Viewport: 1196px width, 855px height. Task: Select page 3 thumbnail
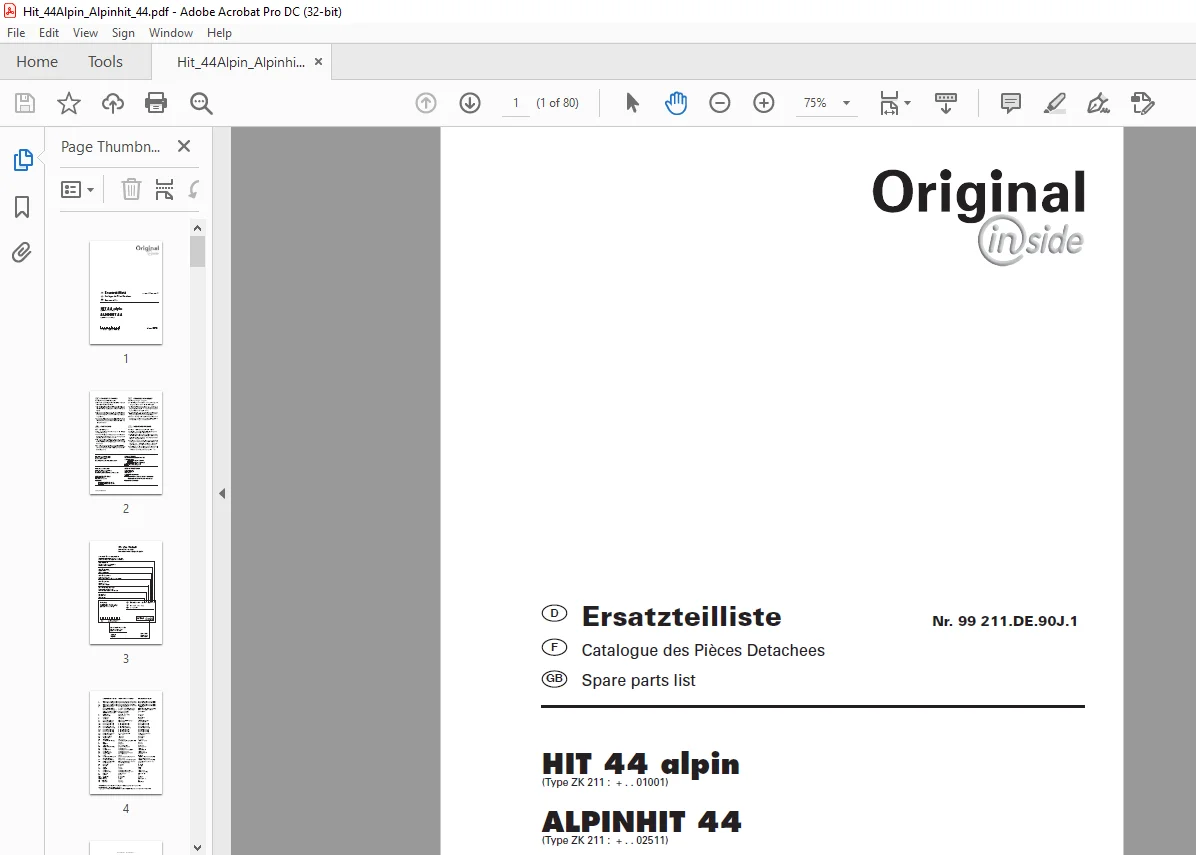tap(126, 593)
